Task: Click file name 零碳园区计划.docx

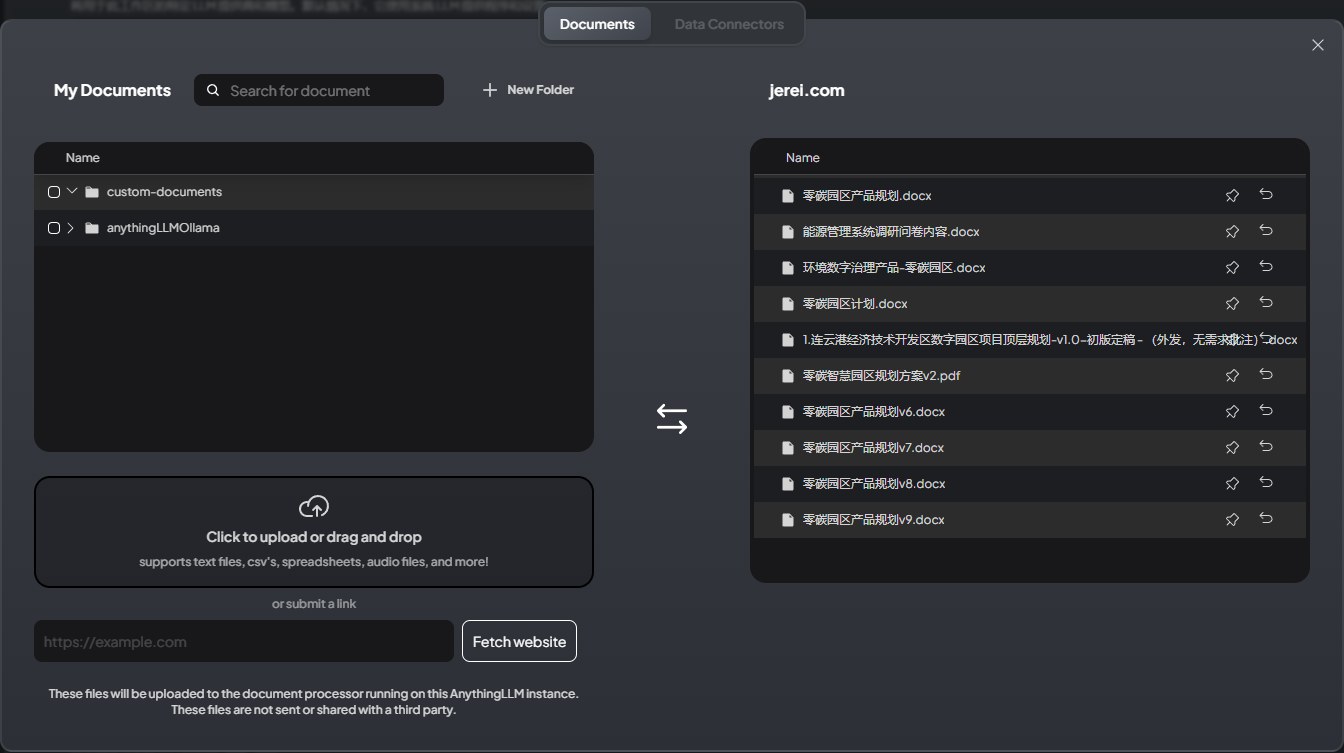Action: [x=855, y=304]
